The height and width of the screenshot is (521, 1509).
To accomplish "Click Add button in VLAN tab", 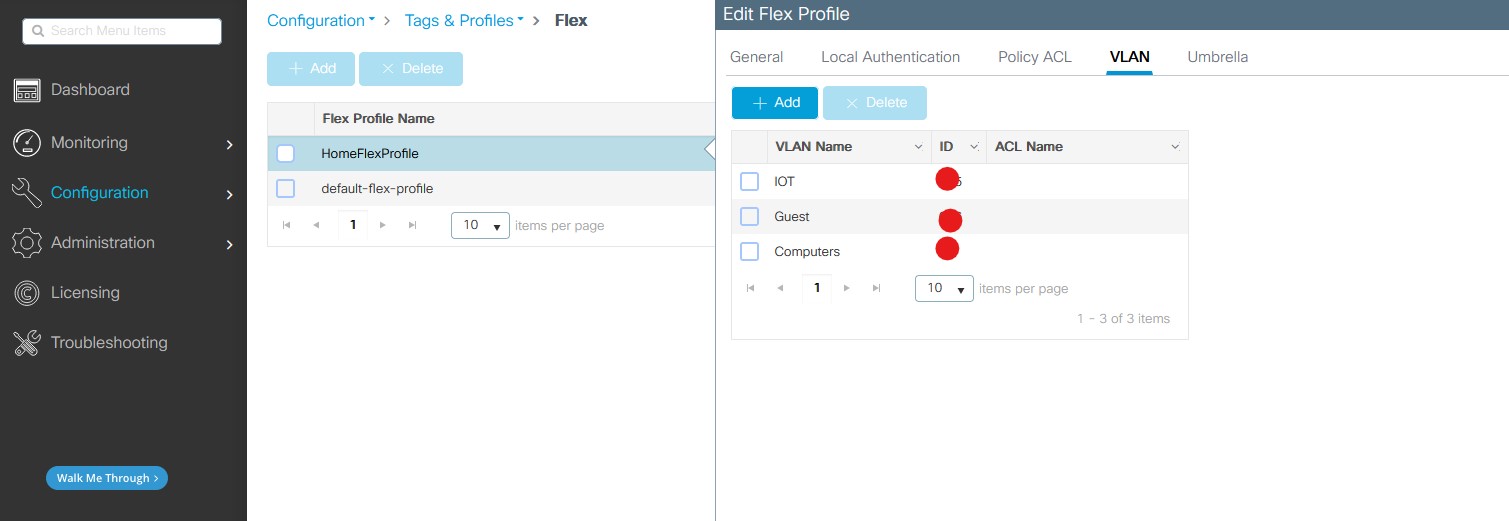I will [775, 103].
